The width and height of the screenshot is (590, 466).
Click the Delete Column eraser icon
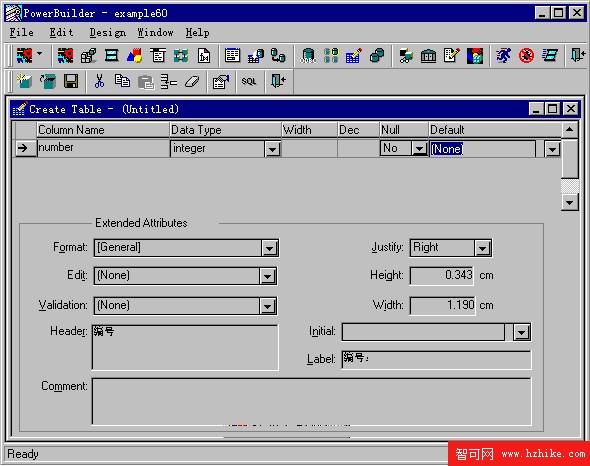pos(192,81)
